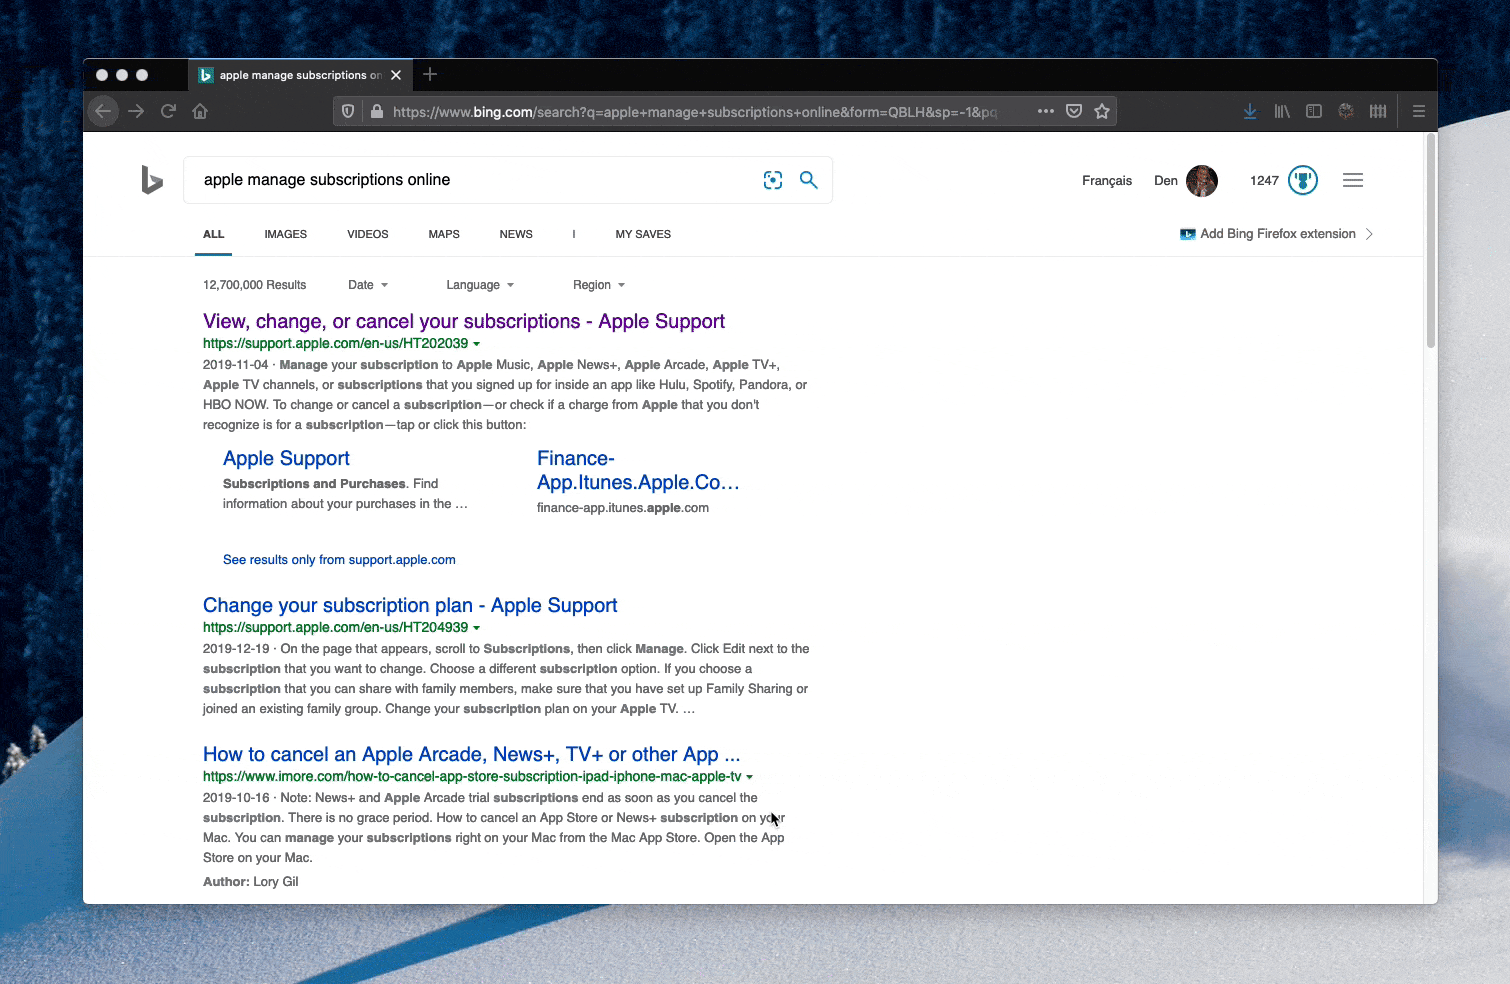
Task: Open View, change, or cancel your subscriptions result
Action: (x=464, y=321)
